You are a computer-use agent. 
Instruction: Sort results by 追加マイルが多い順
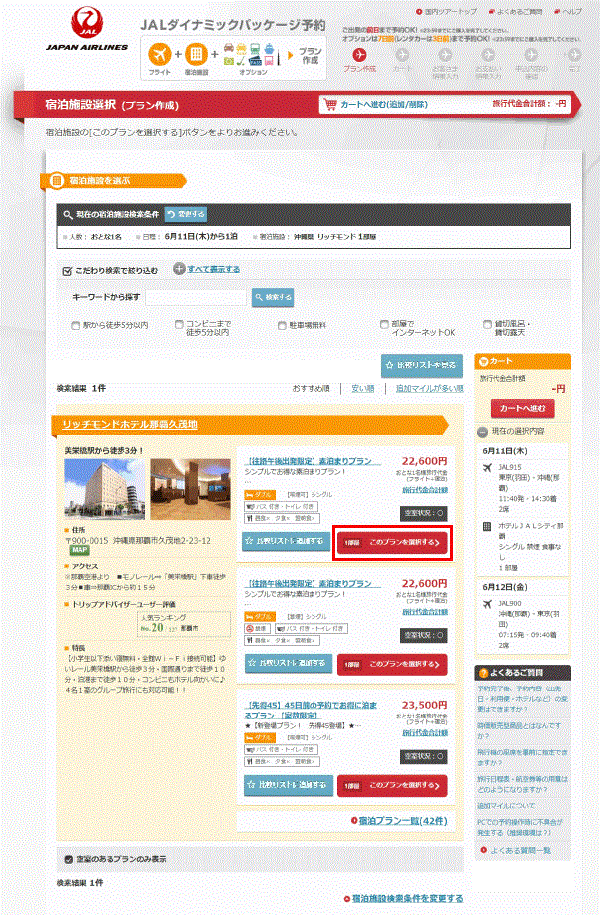[x=429, y=387]
